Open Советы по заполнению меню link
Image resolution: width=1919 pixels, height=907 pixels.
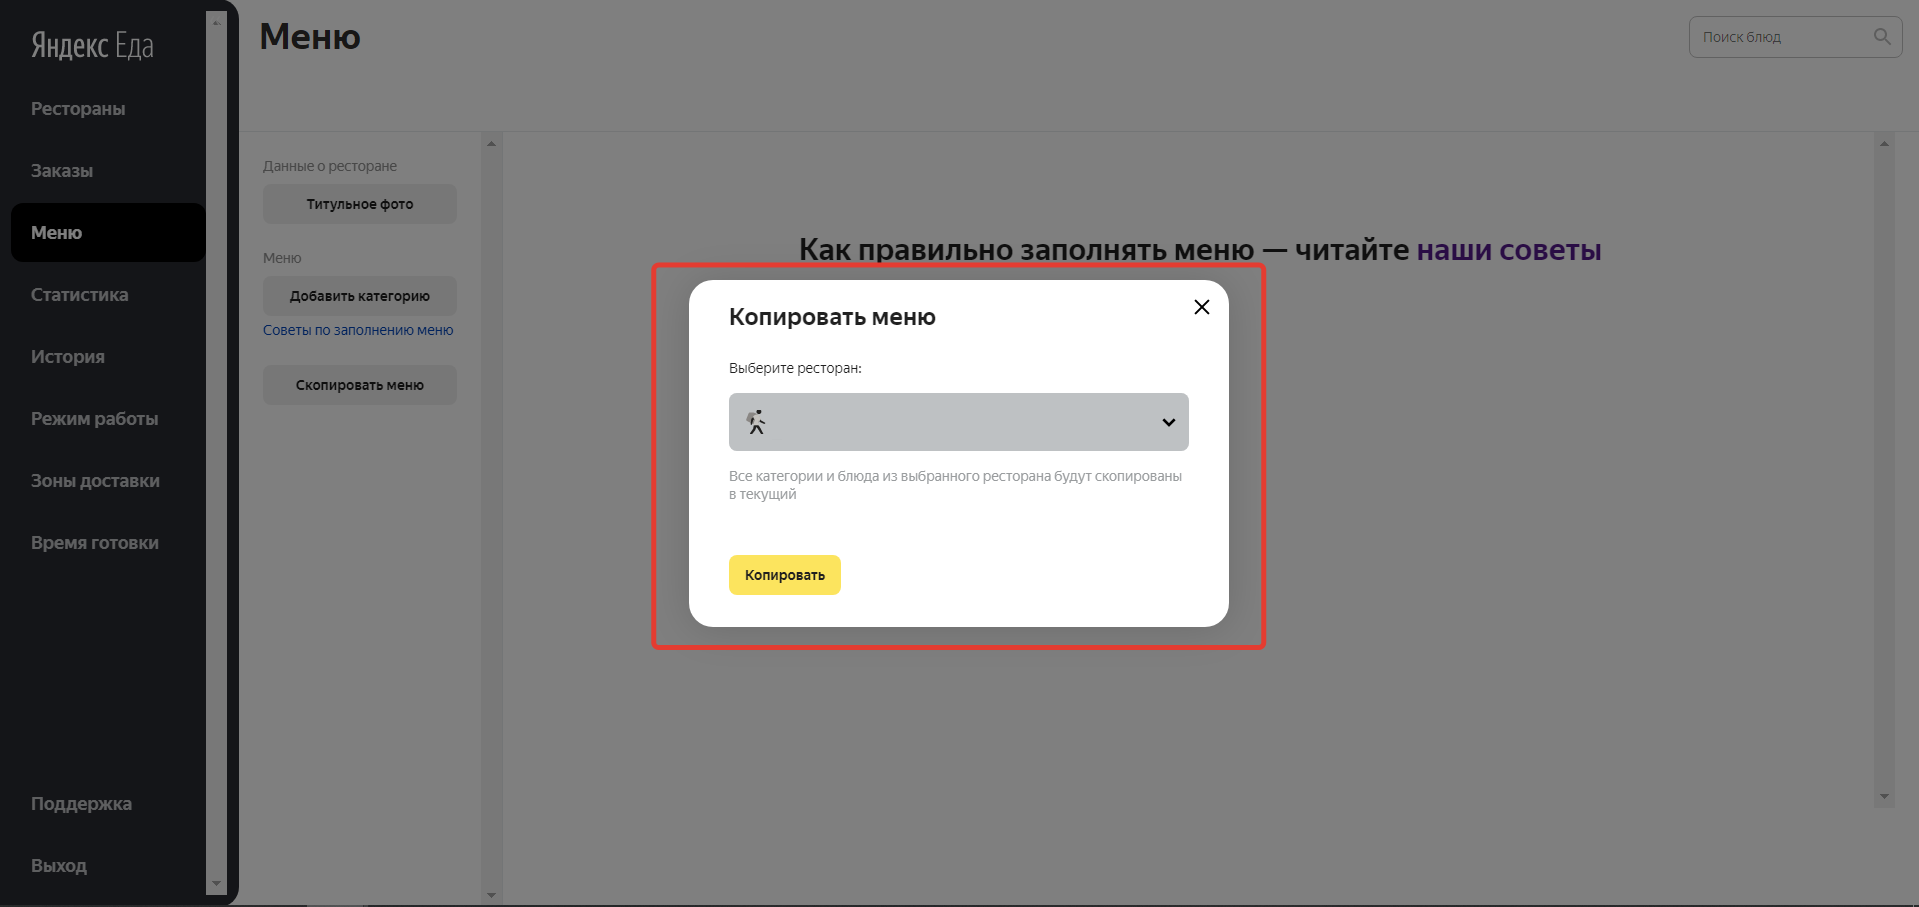click(358, 330)
